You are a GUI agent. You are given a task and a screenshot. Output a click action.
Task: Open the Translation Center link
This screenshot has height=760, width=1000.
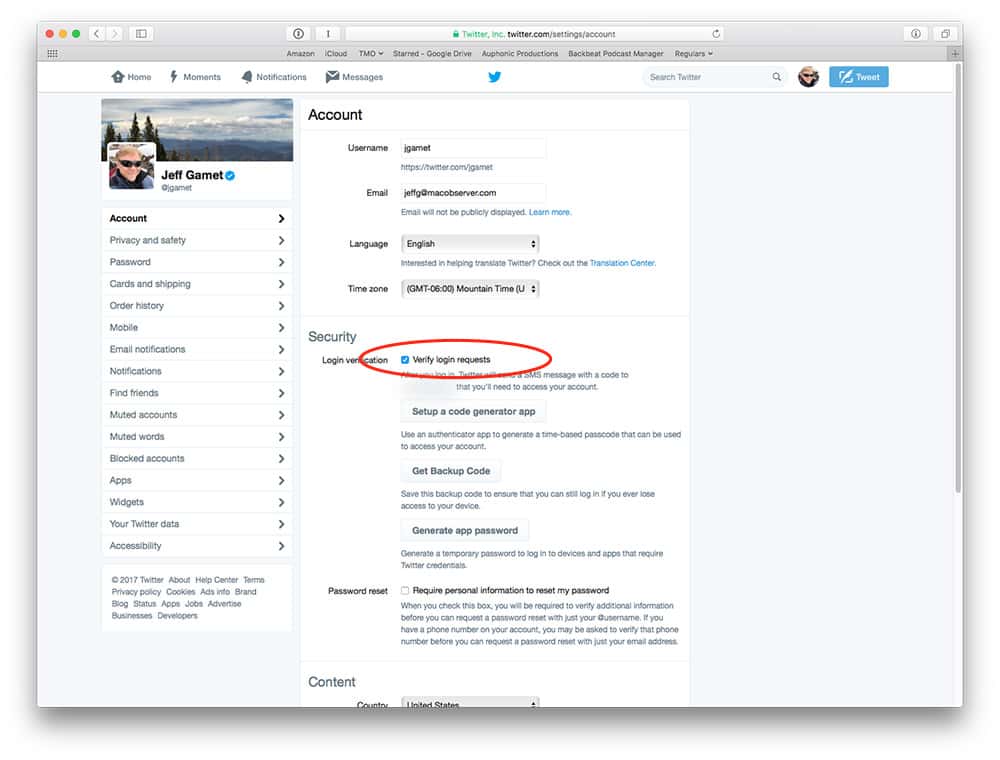click(x=622, y=263)
